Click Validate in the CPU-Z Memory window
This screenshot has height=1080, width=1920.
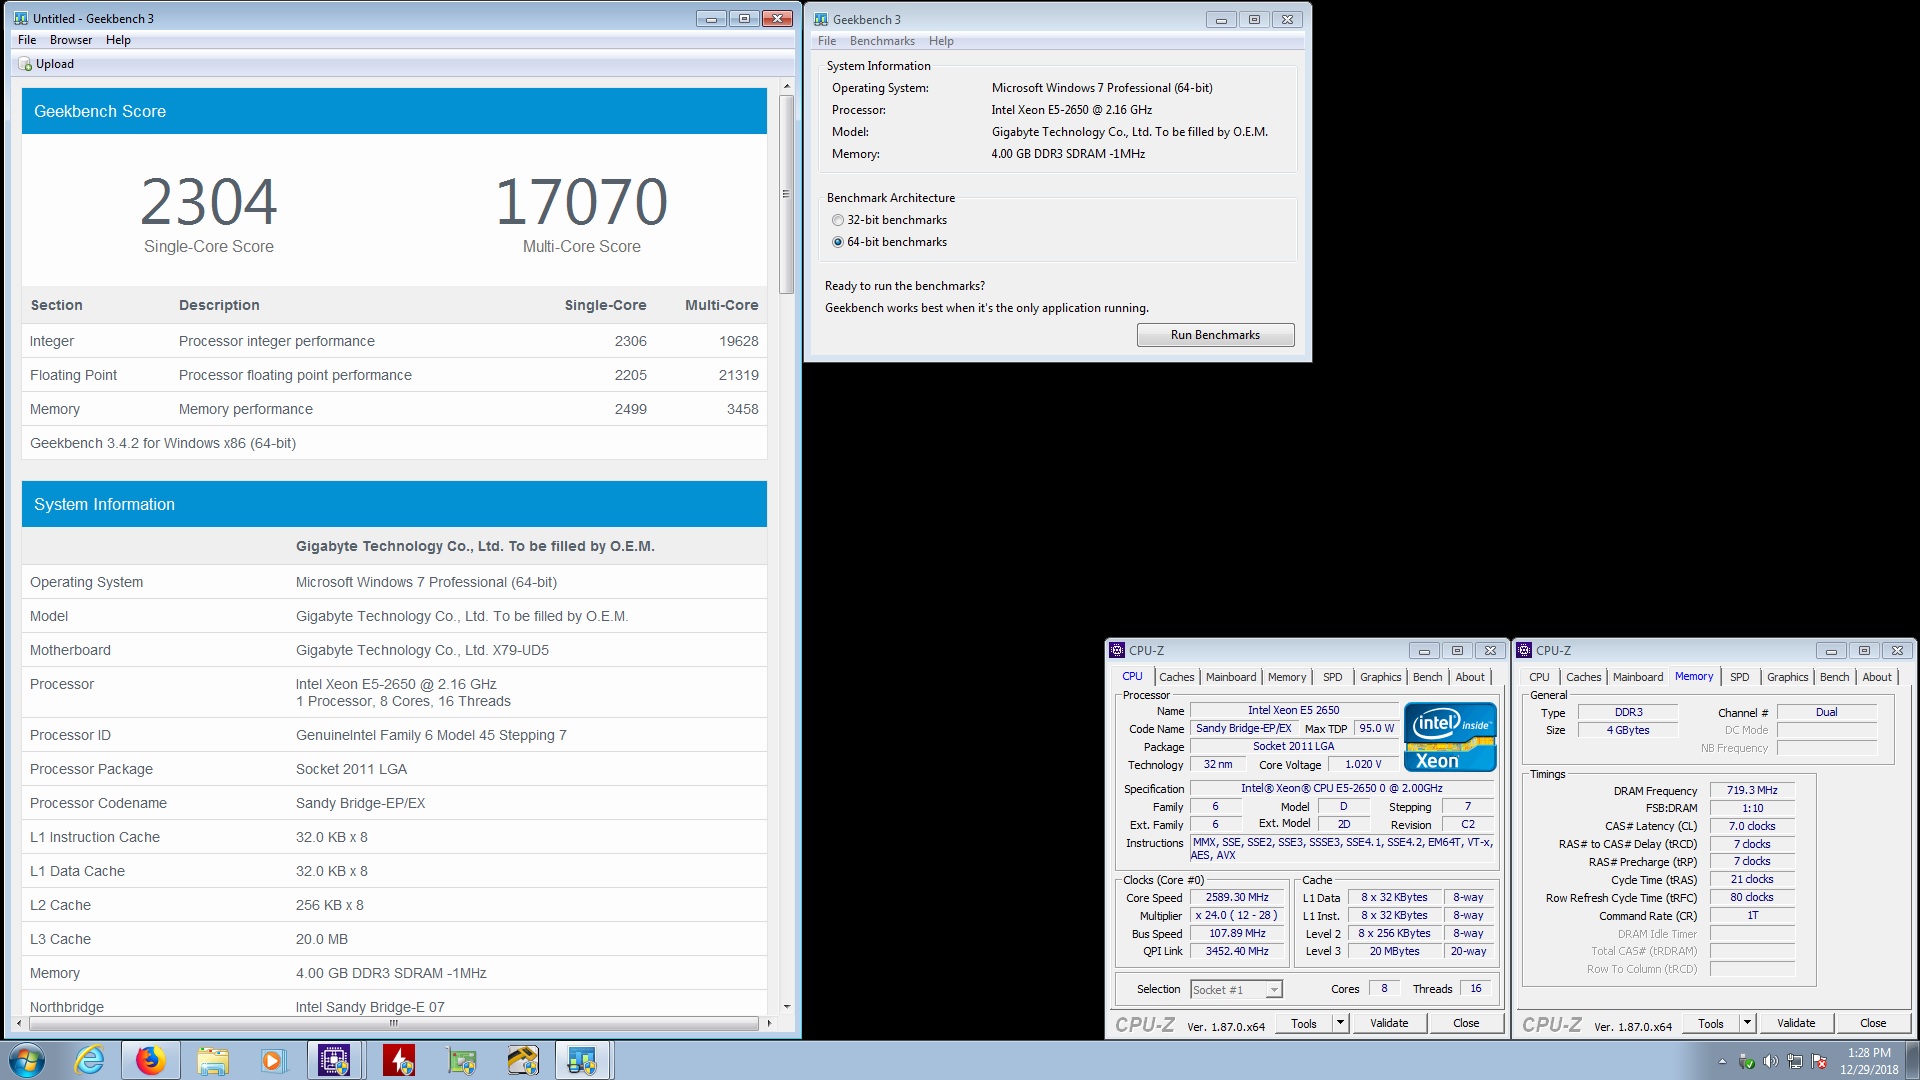tap(1796, 1023)
